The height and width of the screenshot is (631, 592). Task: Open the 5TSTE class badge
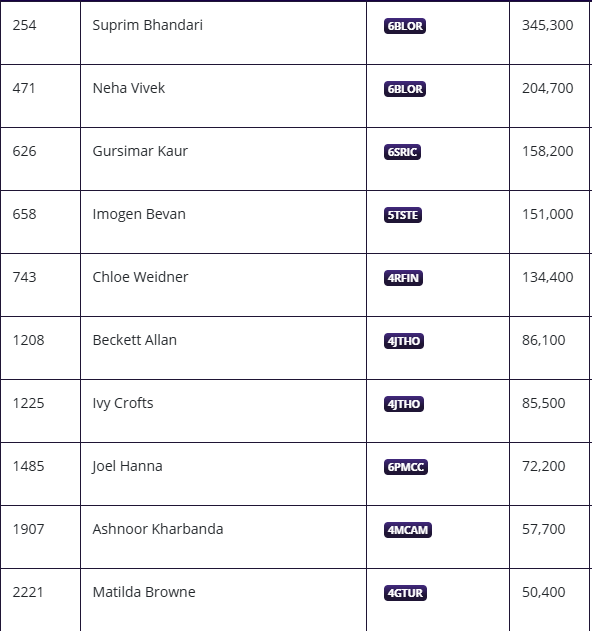click(402, 215)
